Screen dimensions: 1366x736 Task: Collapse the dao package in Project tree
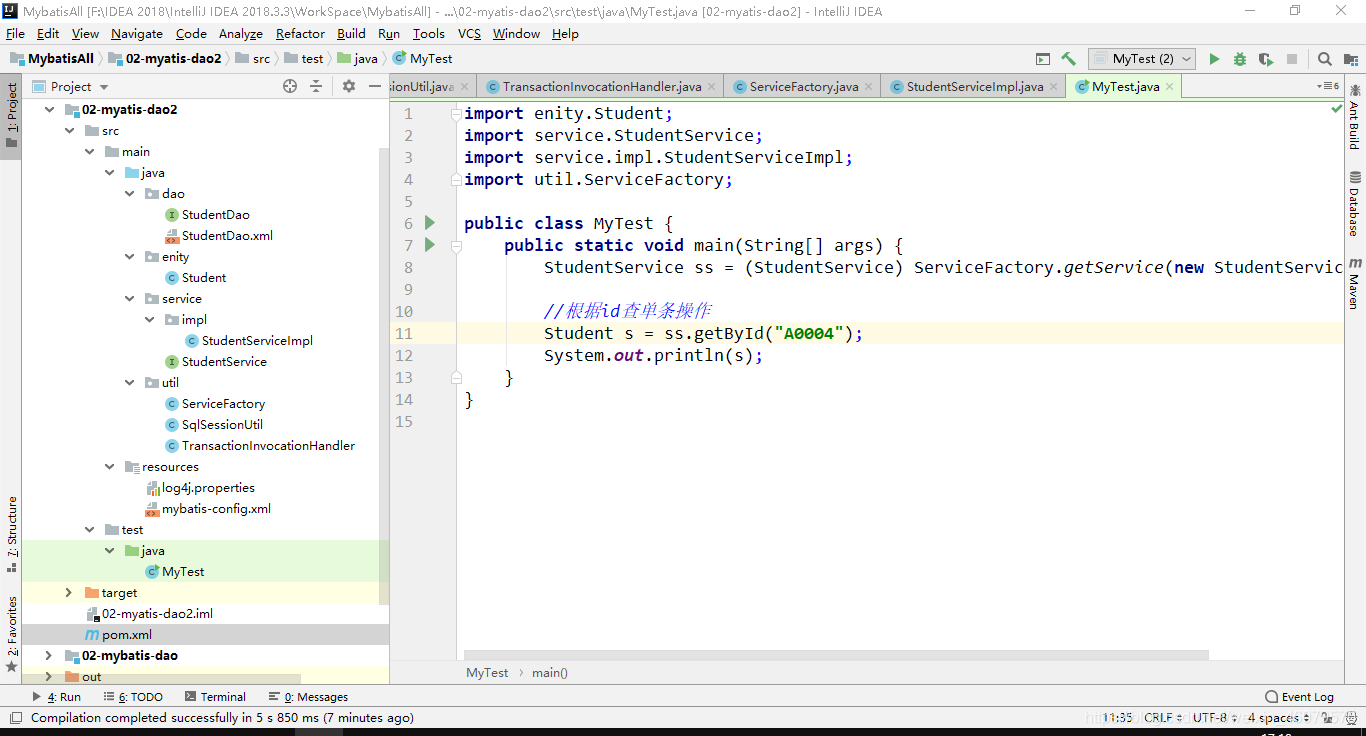[127, 193]
